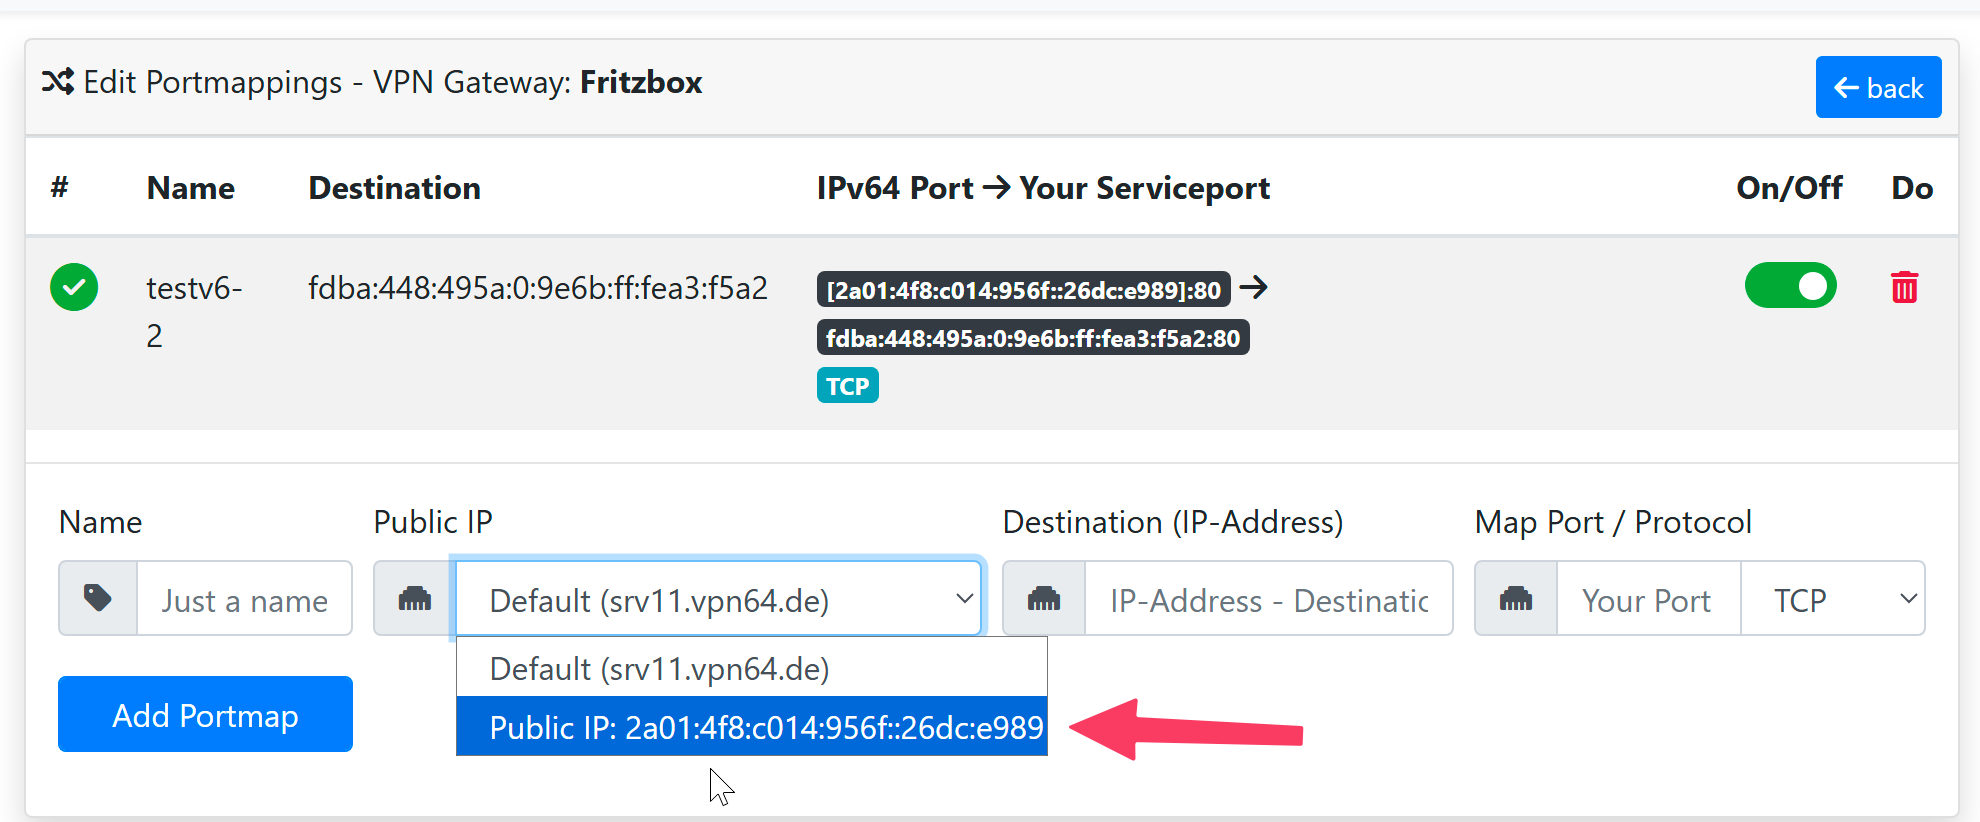Click the Name input field
Viewport: 1980px width, 822px height.
tap(245, 599)
